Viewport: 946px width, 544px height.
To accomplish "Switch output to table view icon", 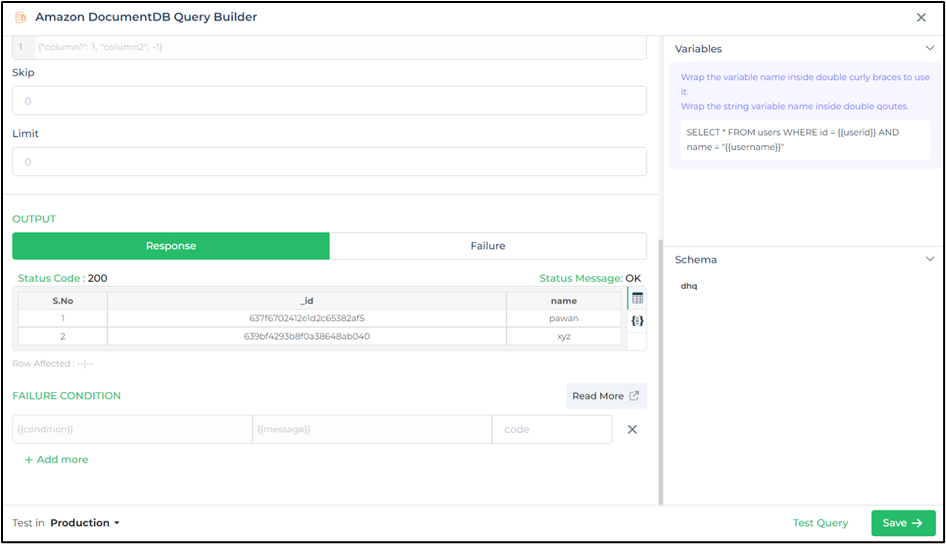I will (x=637, y=298).
